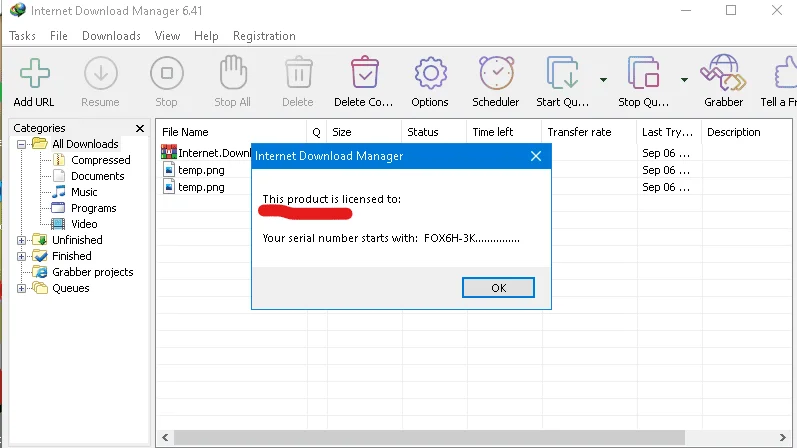The width and height of the screenshot is (797, 448).
Task: Close the Categories panel
Action: (x=140, y=128)
